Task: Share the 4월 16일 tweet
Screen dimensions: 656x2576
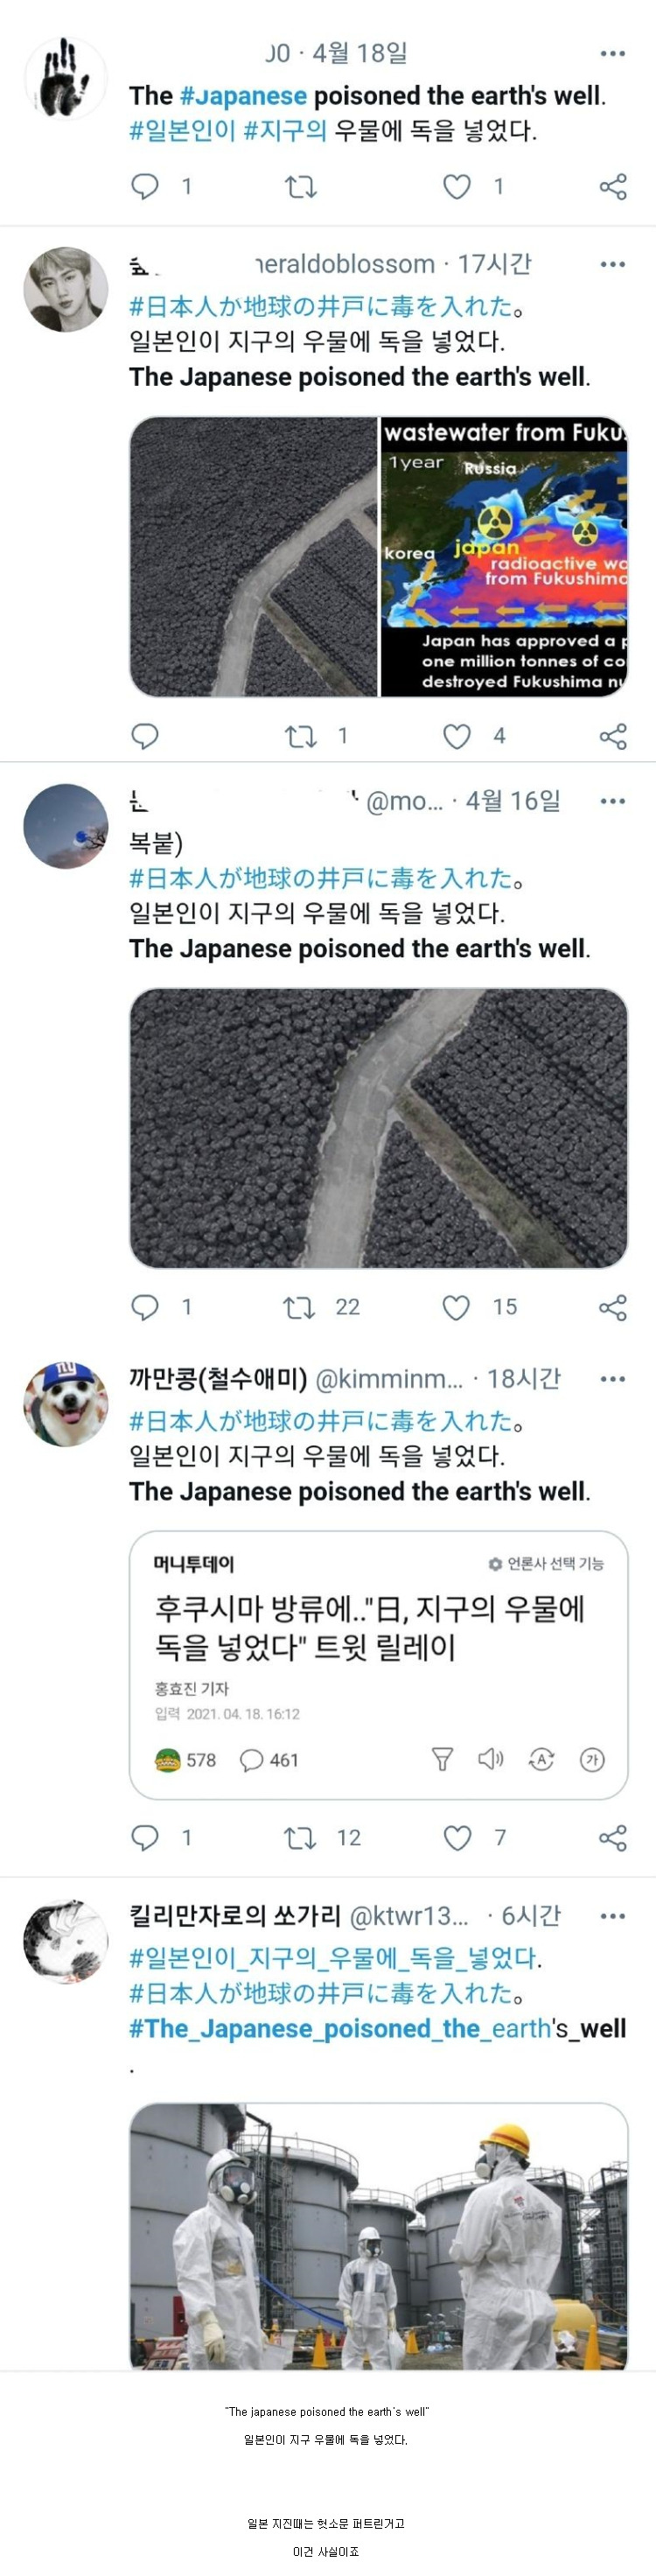Action: pyautogui.click(x=612, y=1307)
